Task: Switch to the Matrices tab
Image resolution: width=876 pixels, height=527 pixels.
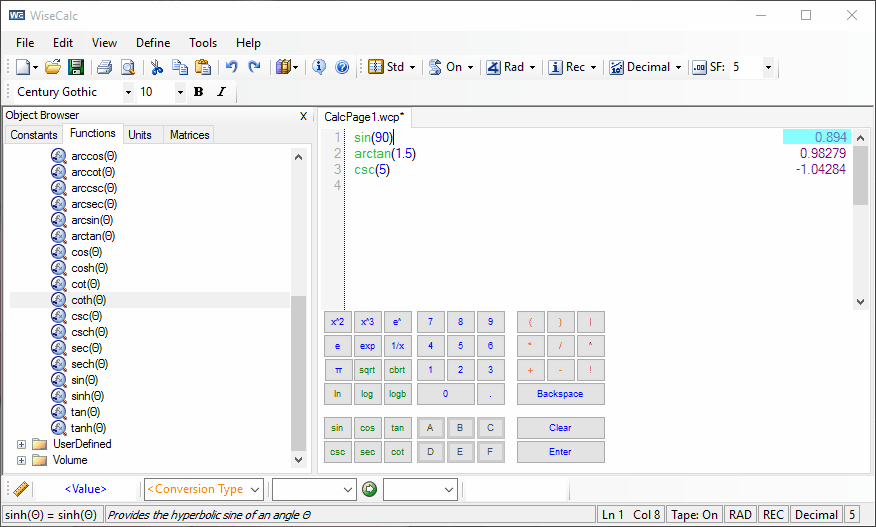Action: click(x=189, y=135)
